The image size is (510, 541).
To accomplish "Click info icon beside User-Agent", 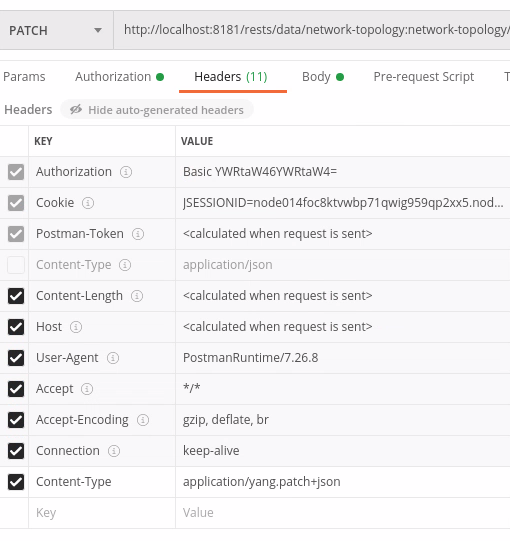I will pyautogui.click(x=113, y=358).
